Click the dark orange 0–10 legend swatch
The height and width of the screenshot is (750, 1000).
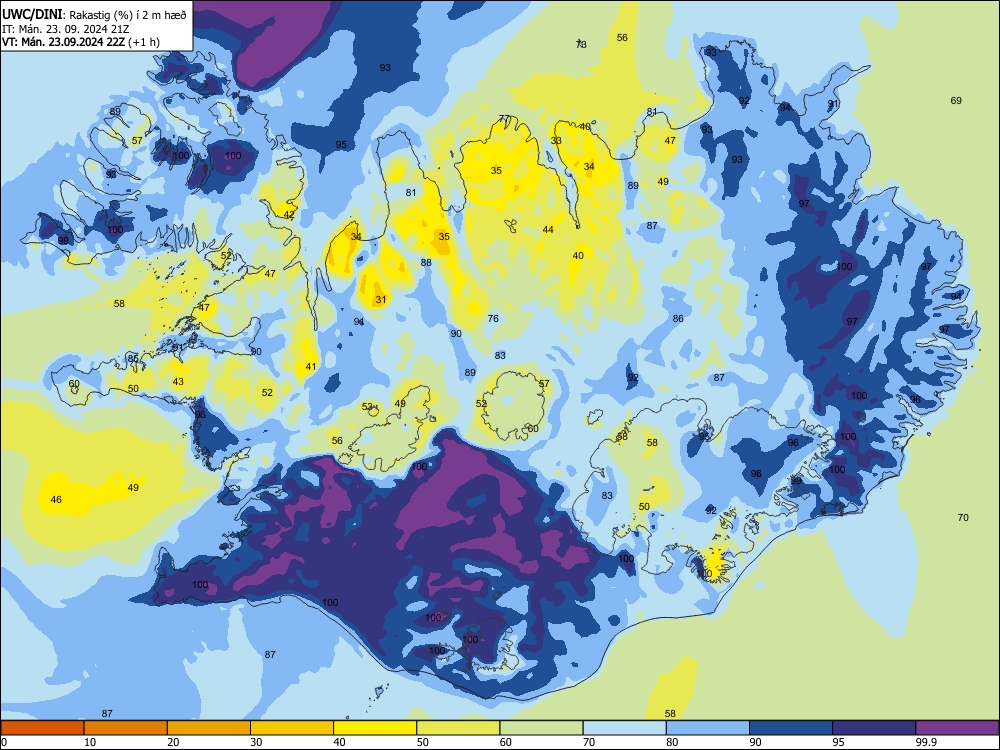(x=43, y=728)
